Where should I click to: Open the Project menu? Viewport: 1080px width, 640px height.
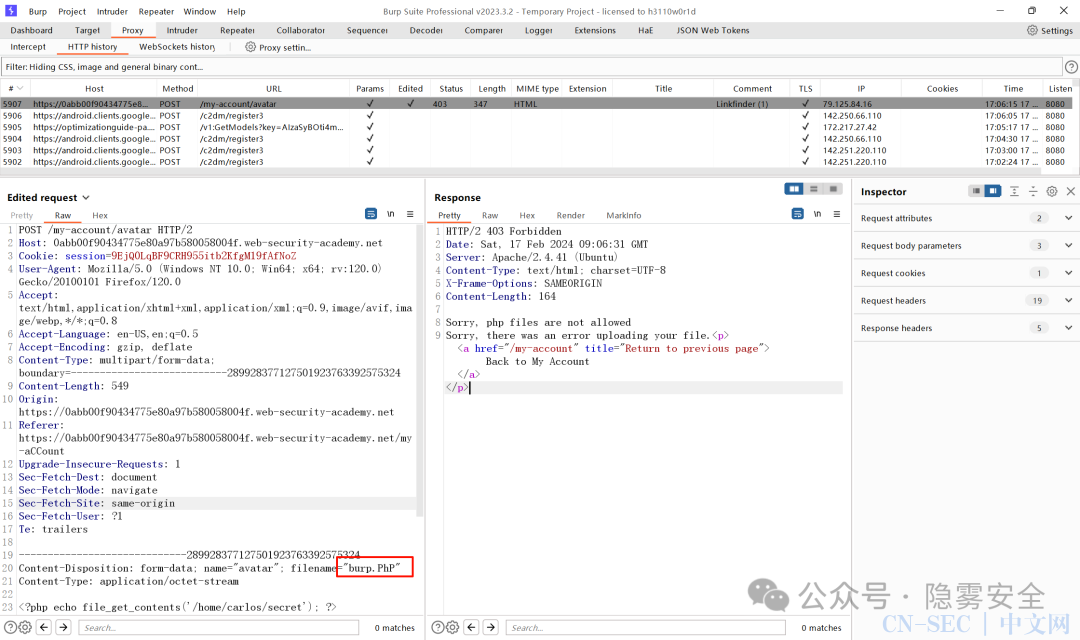pyautogui.click(x=72, y=11)
